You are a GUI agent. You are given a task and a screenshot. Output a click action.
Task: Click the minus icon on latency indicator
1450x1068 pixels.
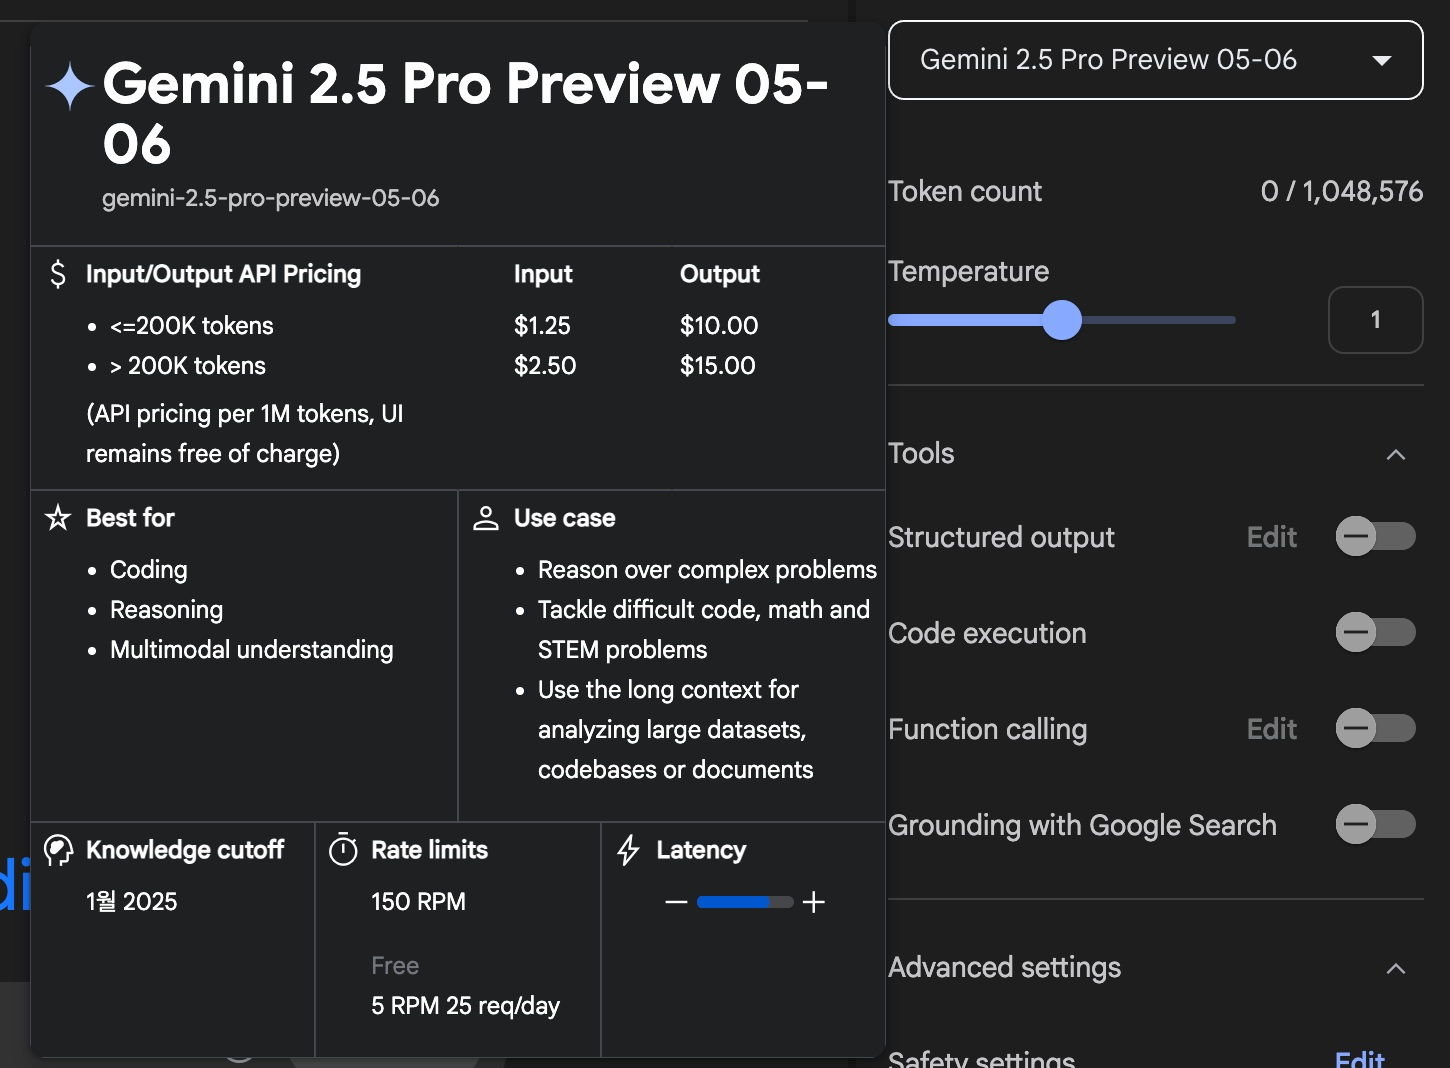[x=676, y=902]
